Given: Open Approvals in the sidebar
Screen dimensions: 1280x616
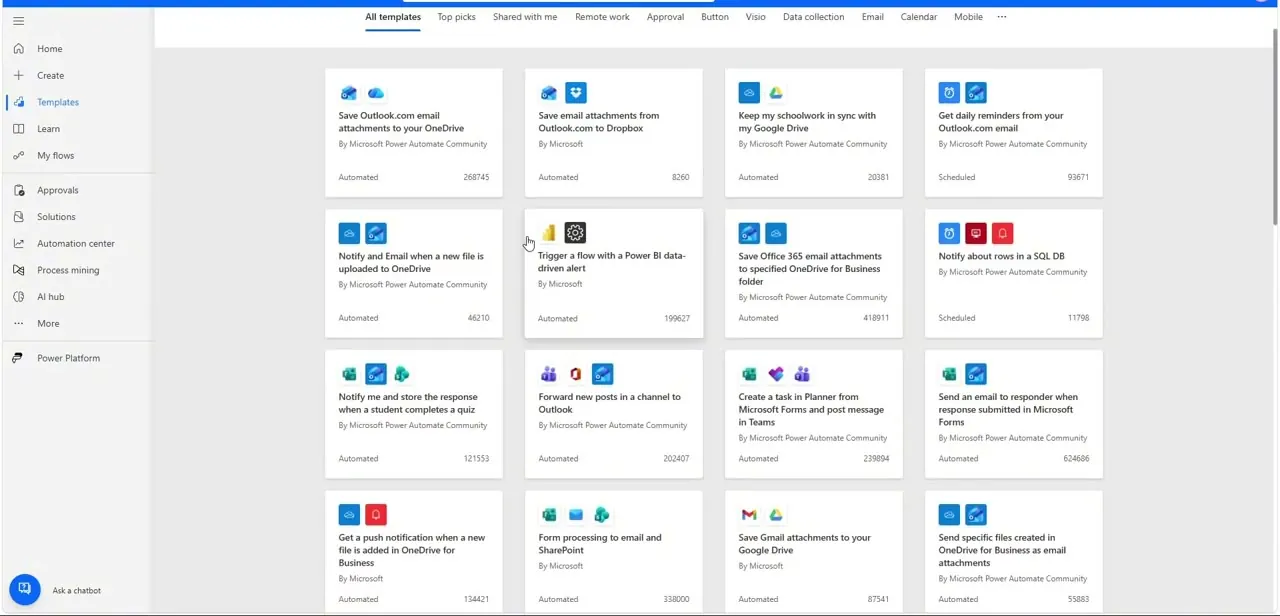Looking at the screenshot, I should (x=58, y=190).
